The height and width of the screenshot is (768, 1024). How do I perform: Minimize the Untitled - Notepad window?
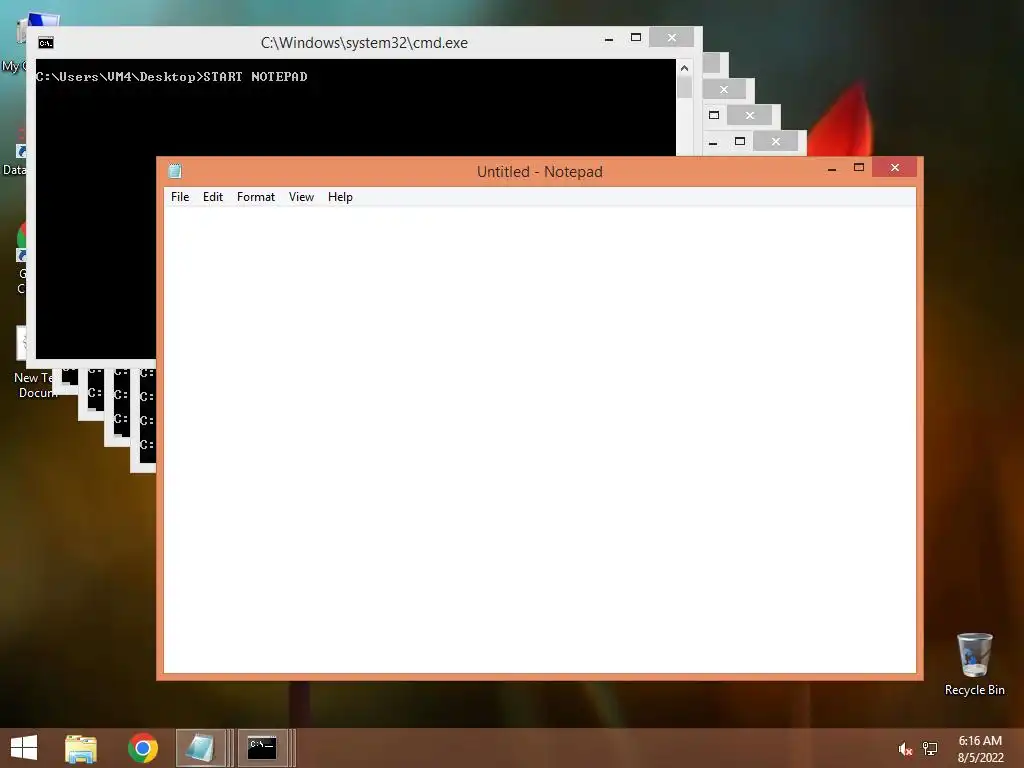point(831,168)
